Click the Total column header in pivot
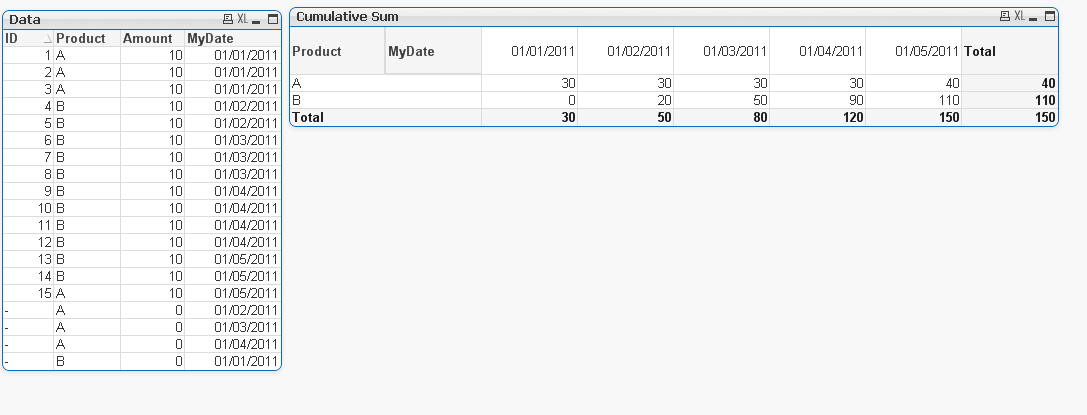 point(1009,51)
